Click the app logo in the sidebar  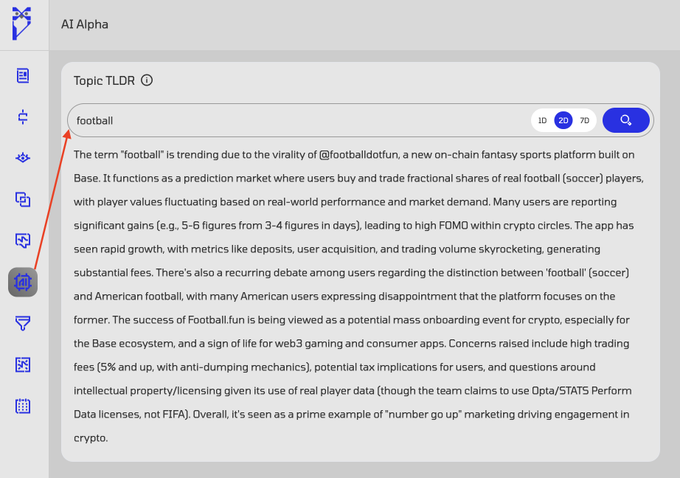coord(22,23)
